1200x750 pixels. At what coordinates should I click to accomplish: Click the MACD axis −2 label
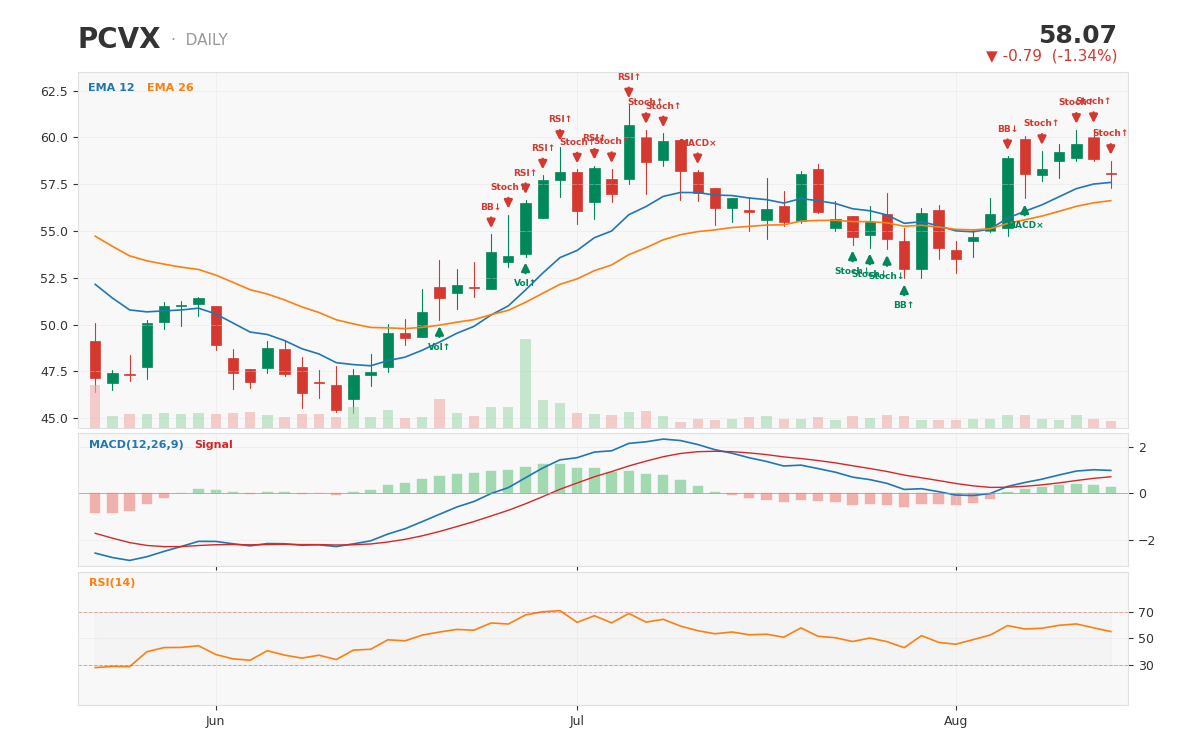[1146, 540]
